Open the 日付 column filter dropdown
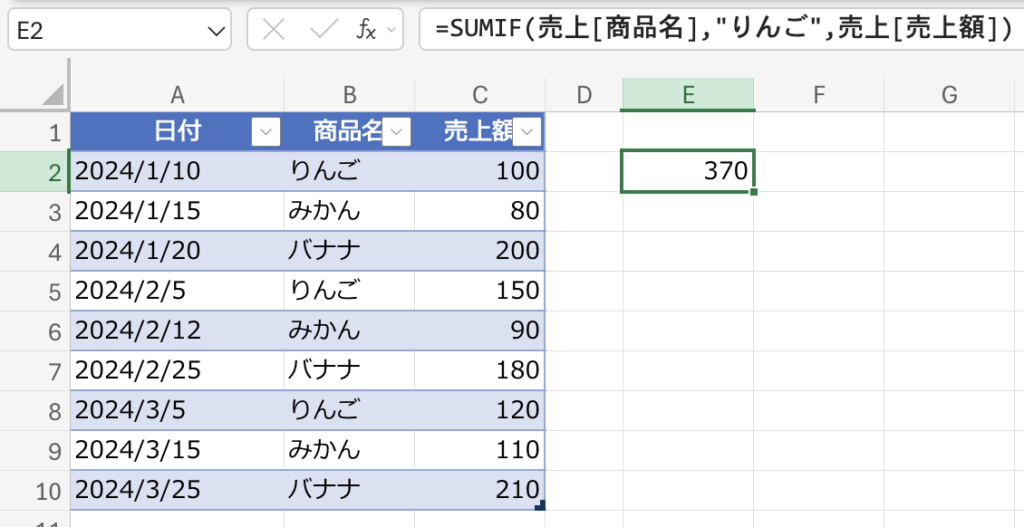 265,131
